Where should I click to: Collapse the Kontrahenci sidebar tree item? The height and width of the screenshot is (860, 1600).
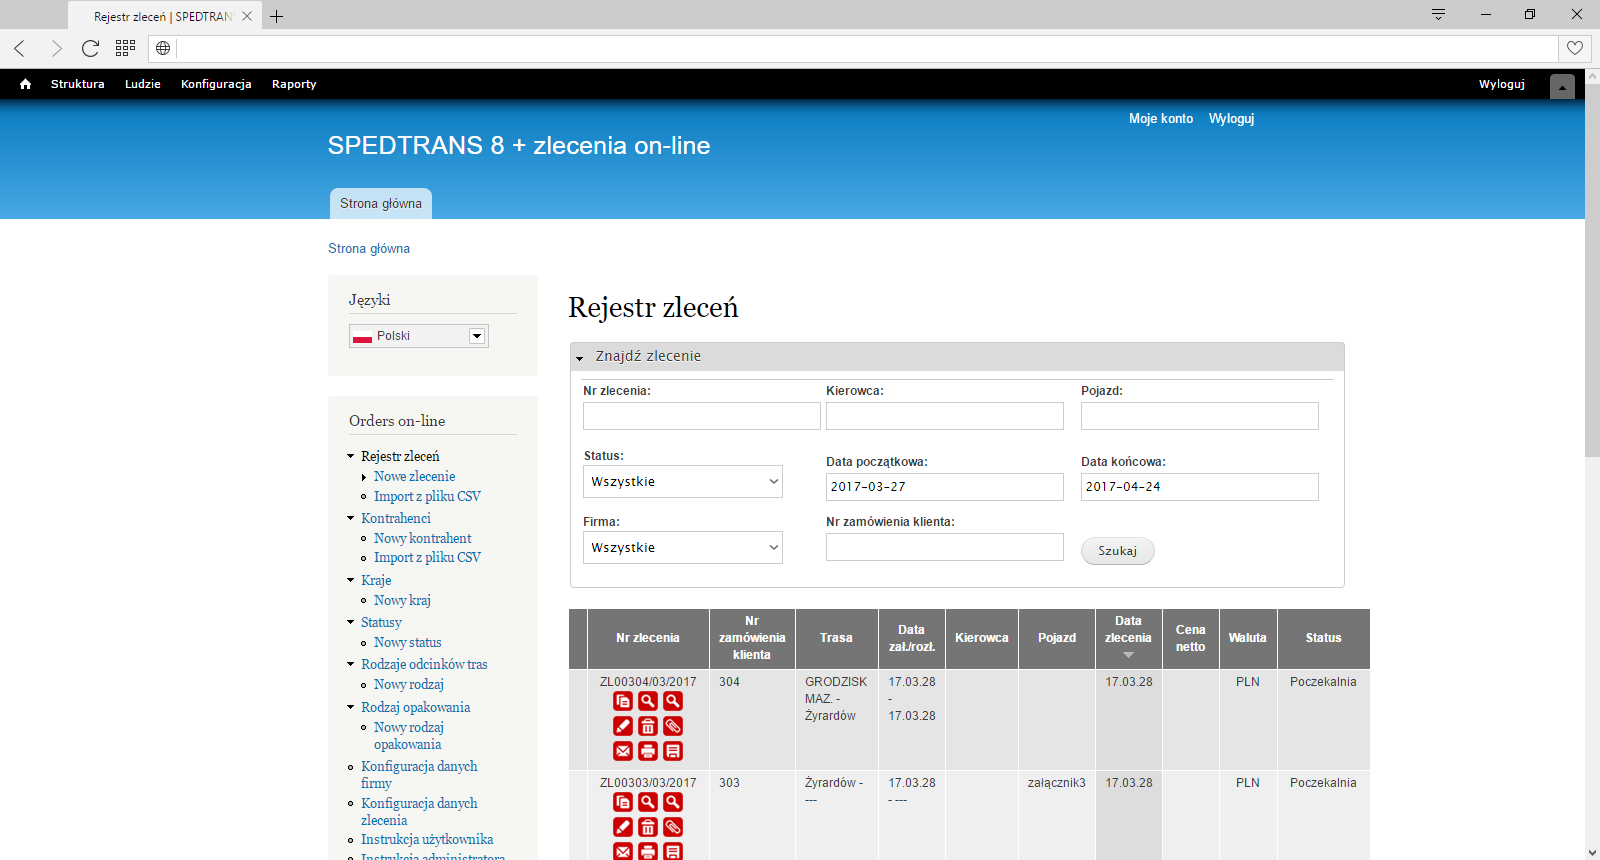click(351, 518)
